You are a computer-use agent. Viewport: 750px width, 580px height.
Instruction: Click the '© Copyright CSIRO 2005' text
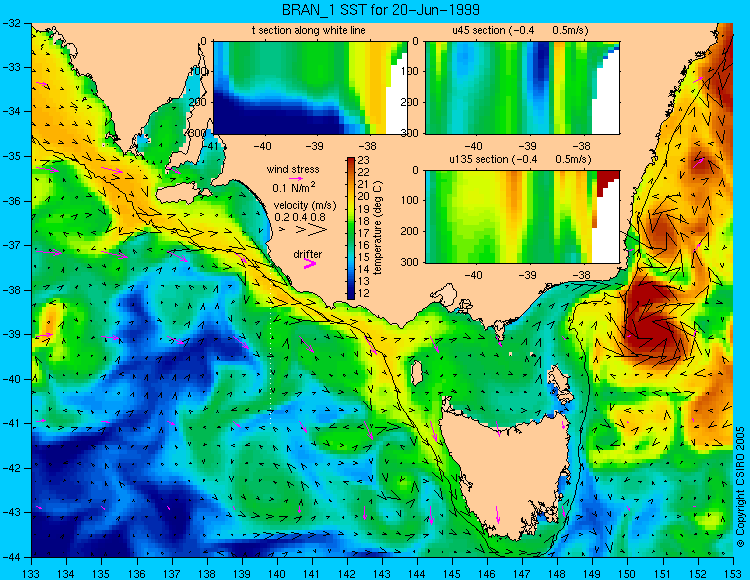[740, 487]
